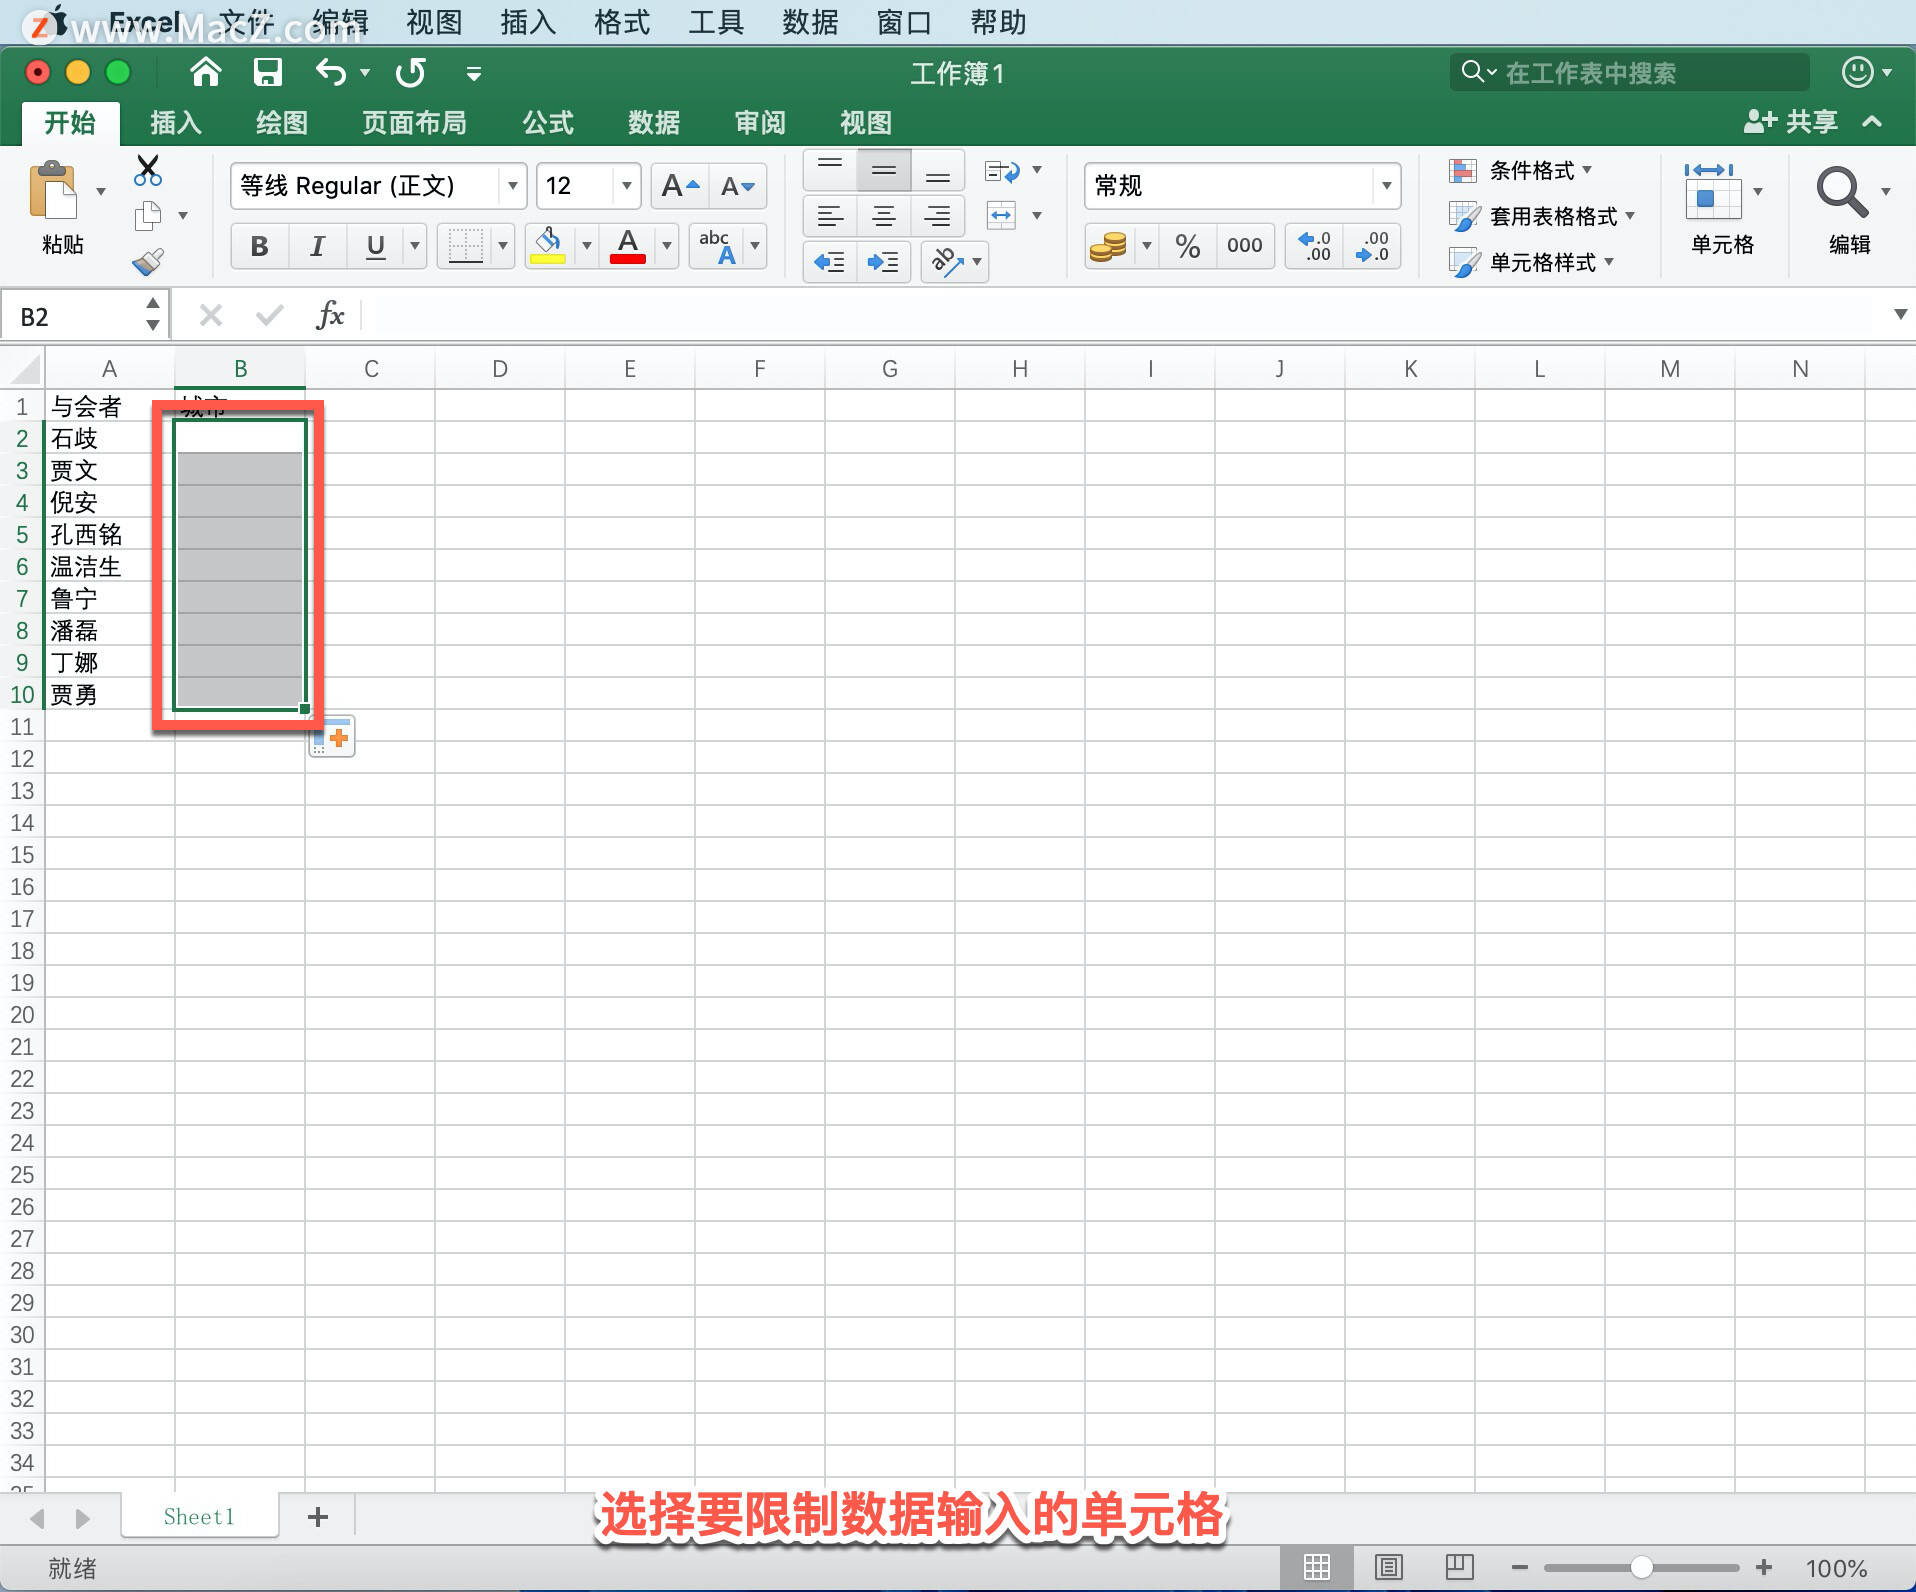Adjust the zoom slider in status bar
The image size is (1916, 1592).
1643,1567
